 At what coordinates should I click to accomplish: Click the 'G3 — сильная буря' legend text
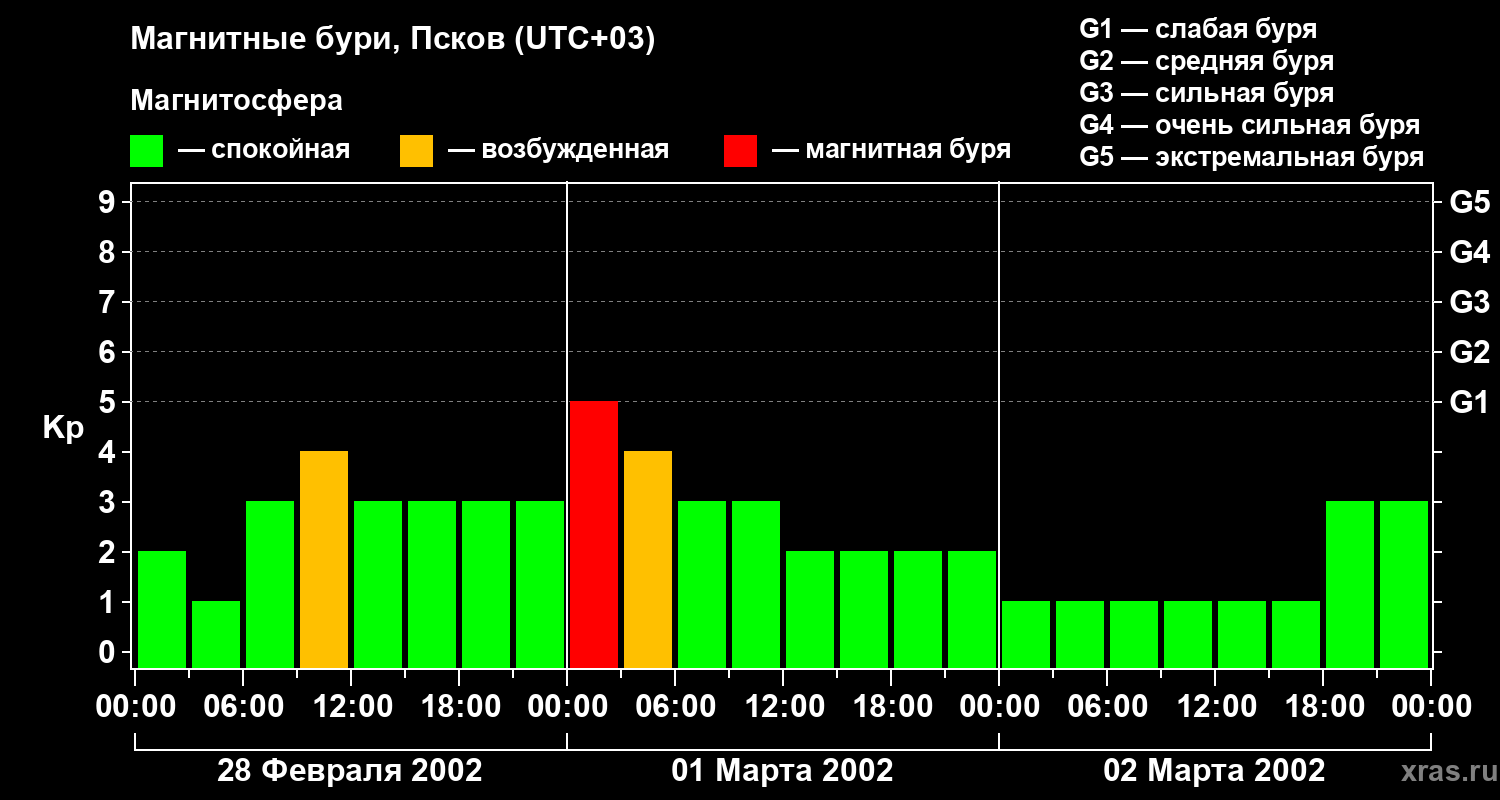[1206, 93]
